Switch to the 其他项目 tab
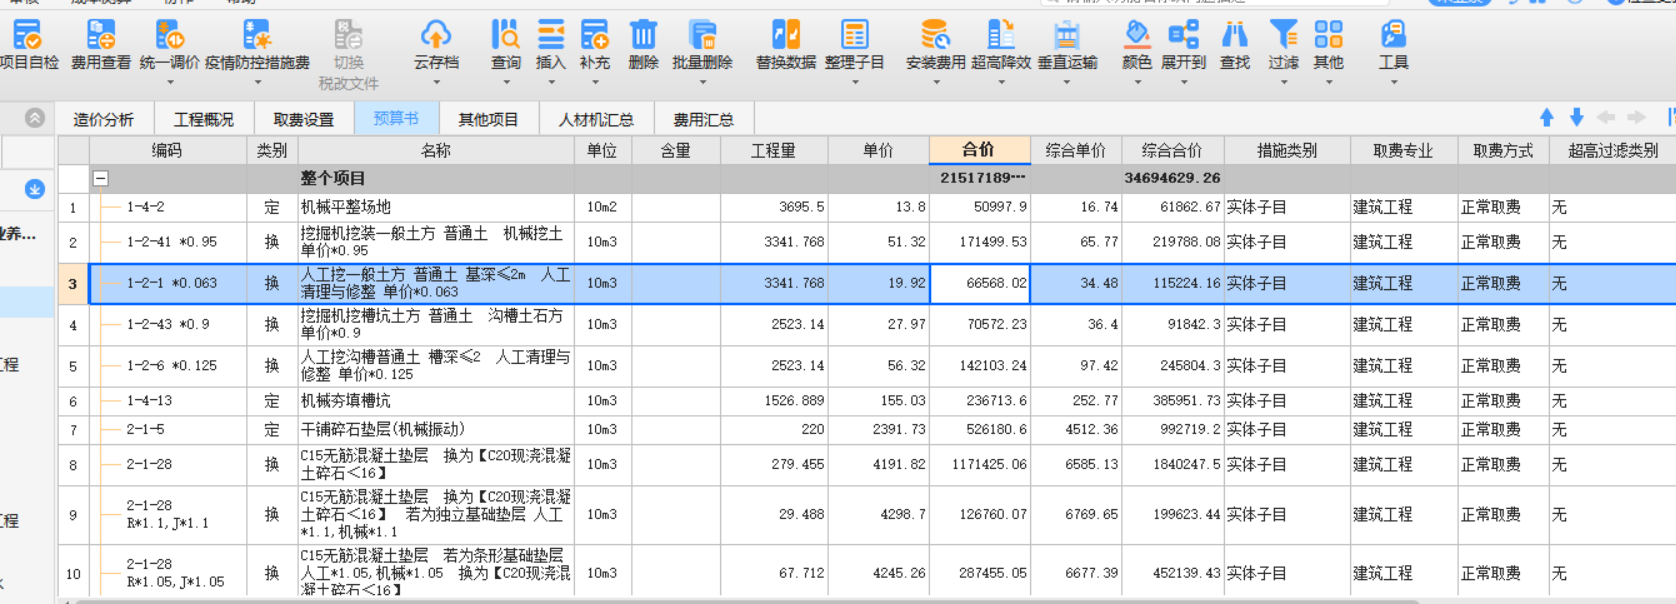Screen dimensions: 1676x604 (x=488, y=119)
